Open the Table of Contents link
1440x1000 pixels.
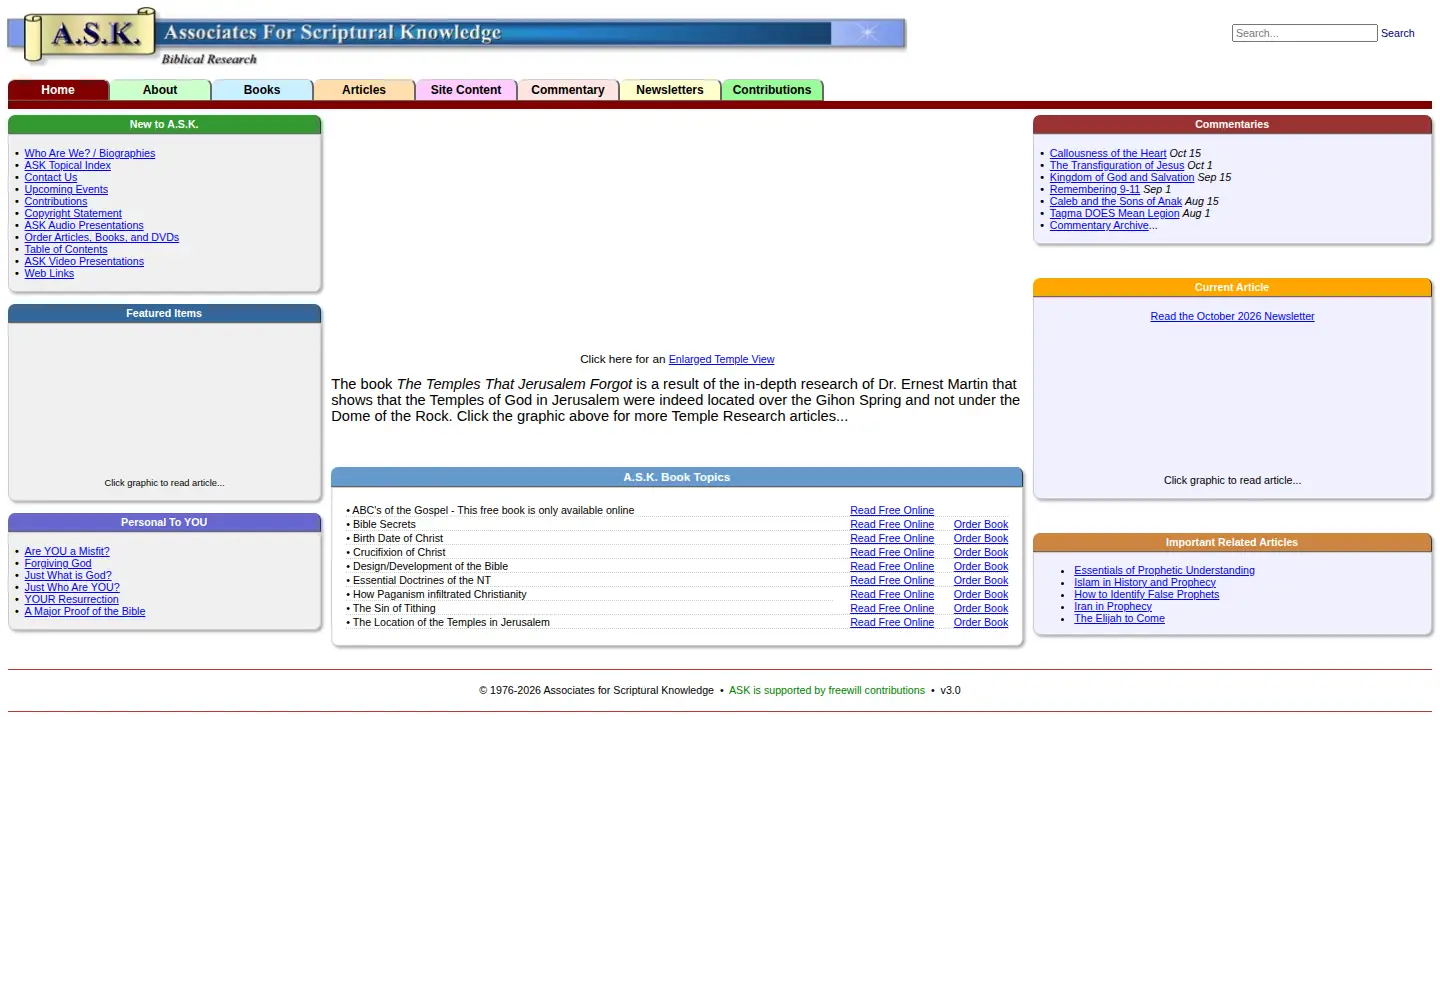66,250
